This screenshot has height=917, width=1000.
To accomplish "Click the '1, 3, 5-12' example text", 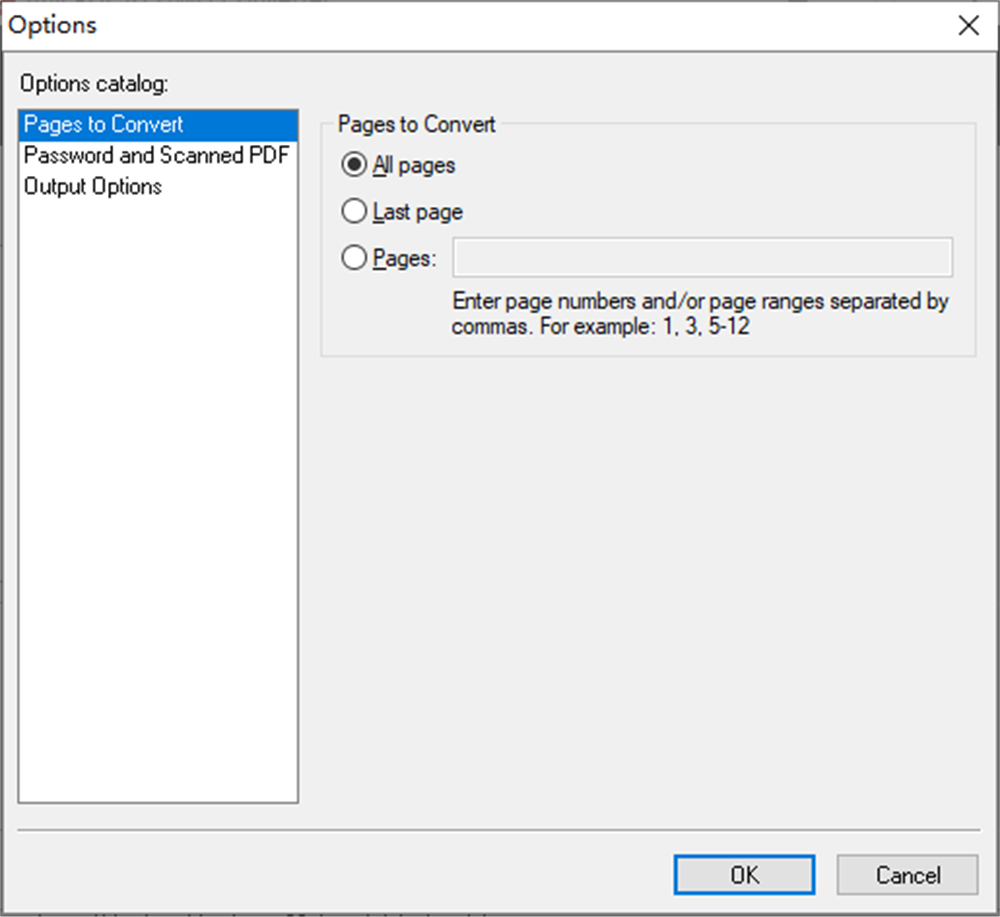I will coord(706,327).
